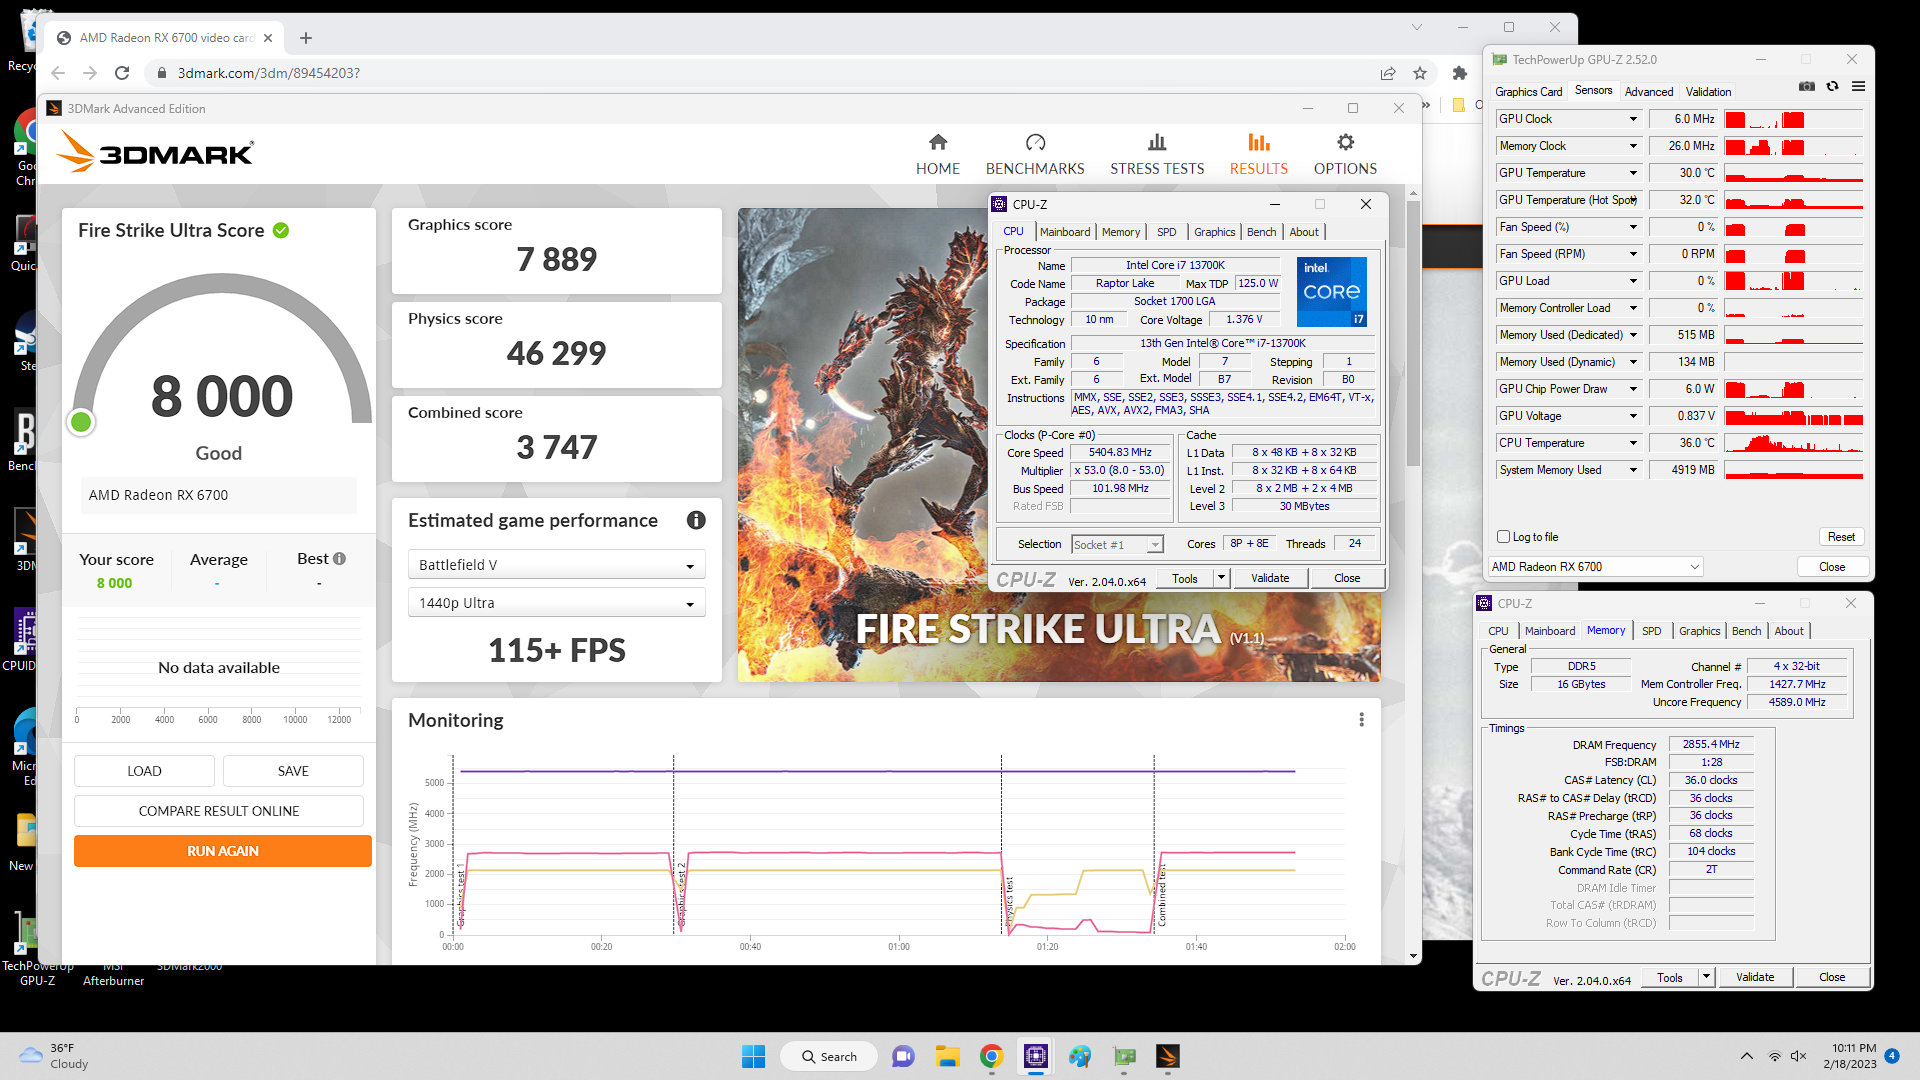The height and width of the screenshot is (1080, 1920).
Task: Click the valid score green checkmark
Action: [281, 230]
